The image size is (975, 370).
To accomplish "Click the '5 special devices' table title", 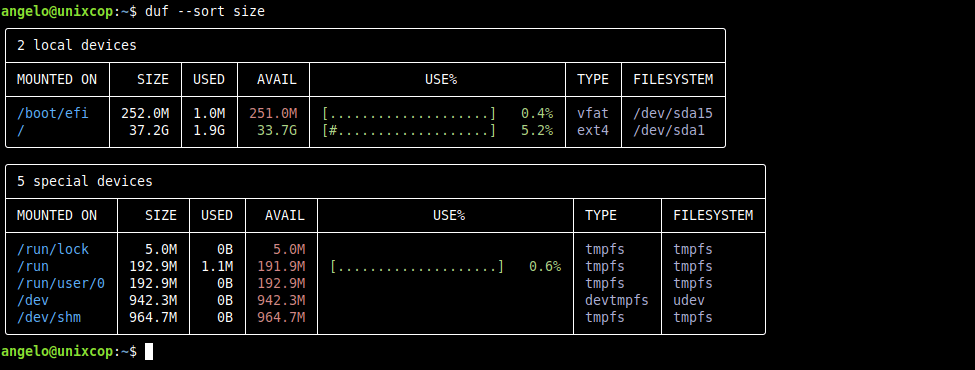I will 85,182.
